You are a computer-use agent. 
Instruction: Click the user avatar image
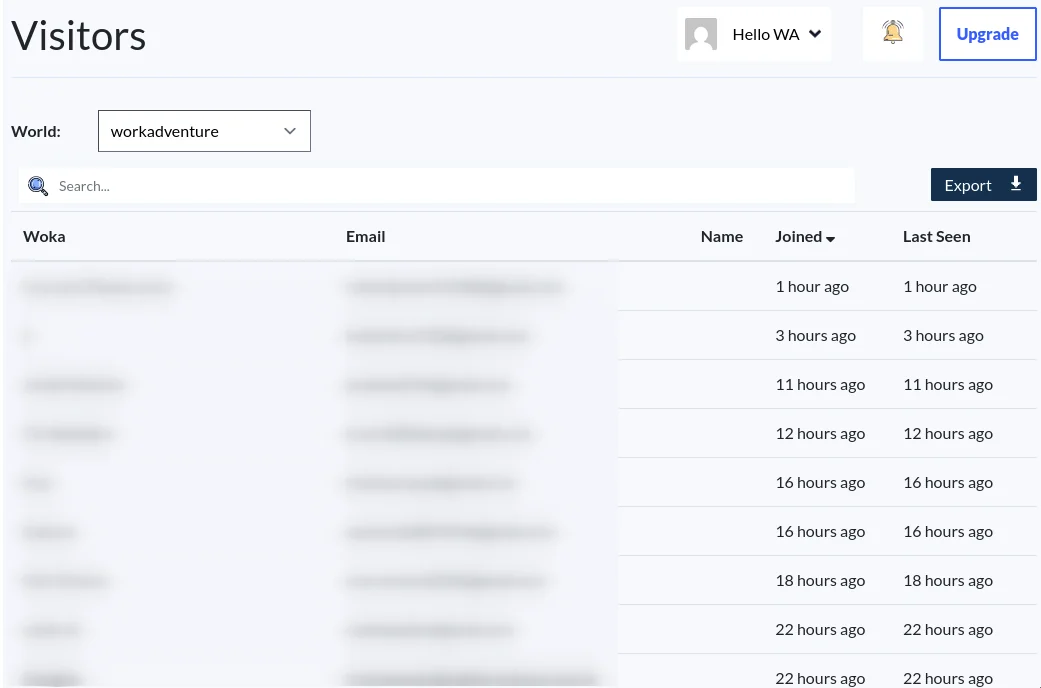pos(700,34)
